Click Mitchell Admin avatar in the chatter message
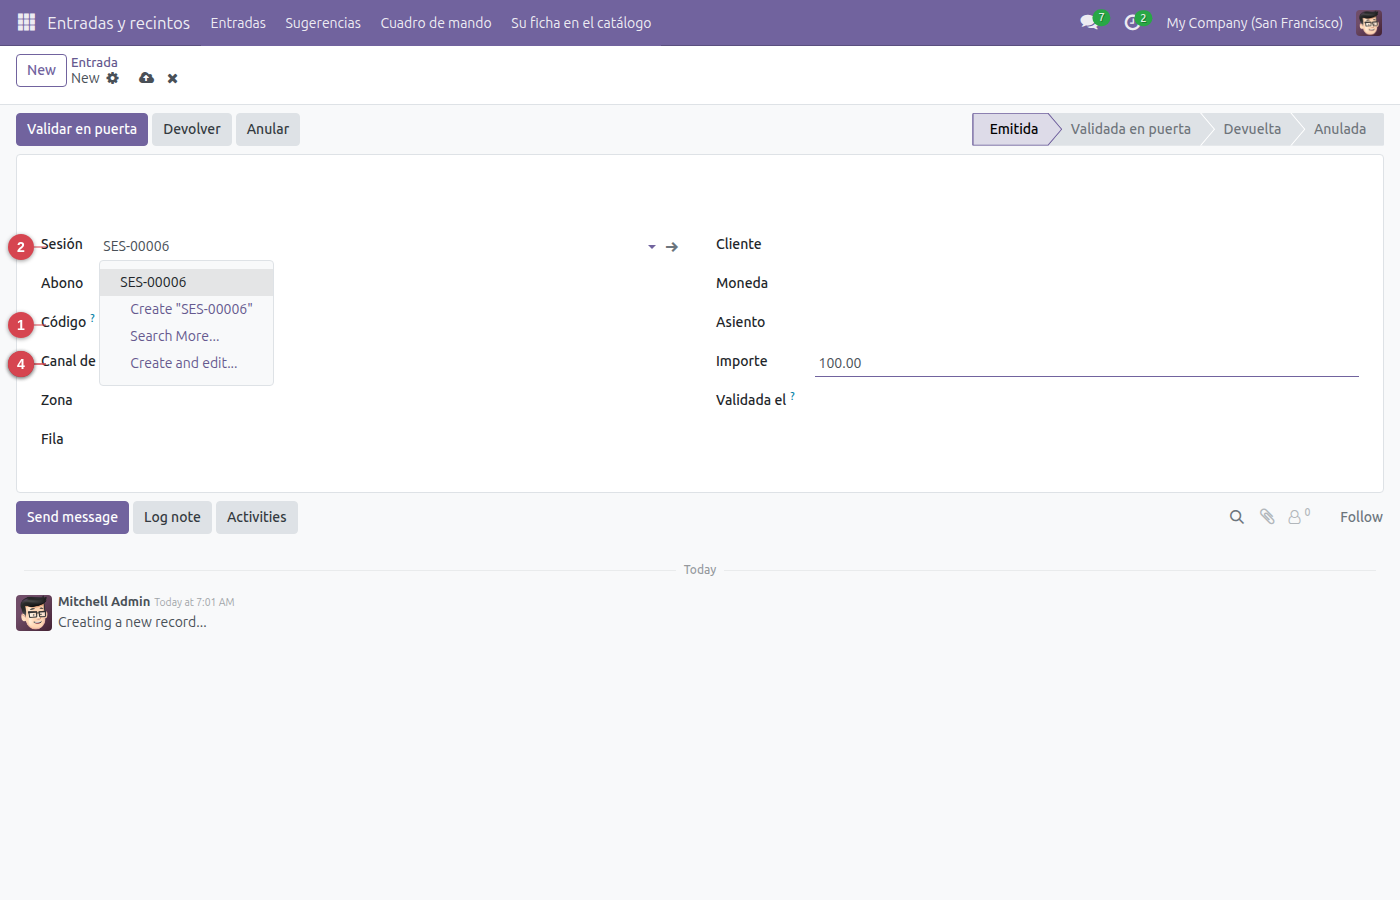Screen dimensions: 1400x900 [34, 613]
